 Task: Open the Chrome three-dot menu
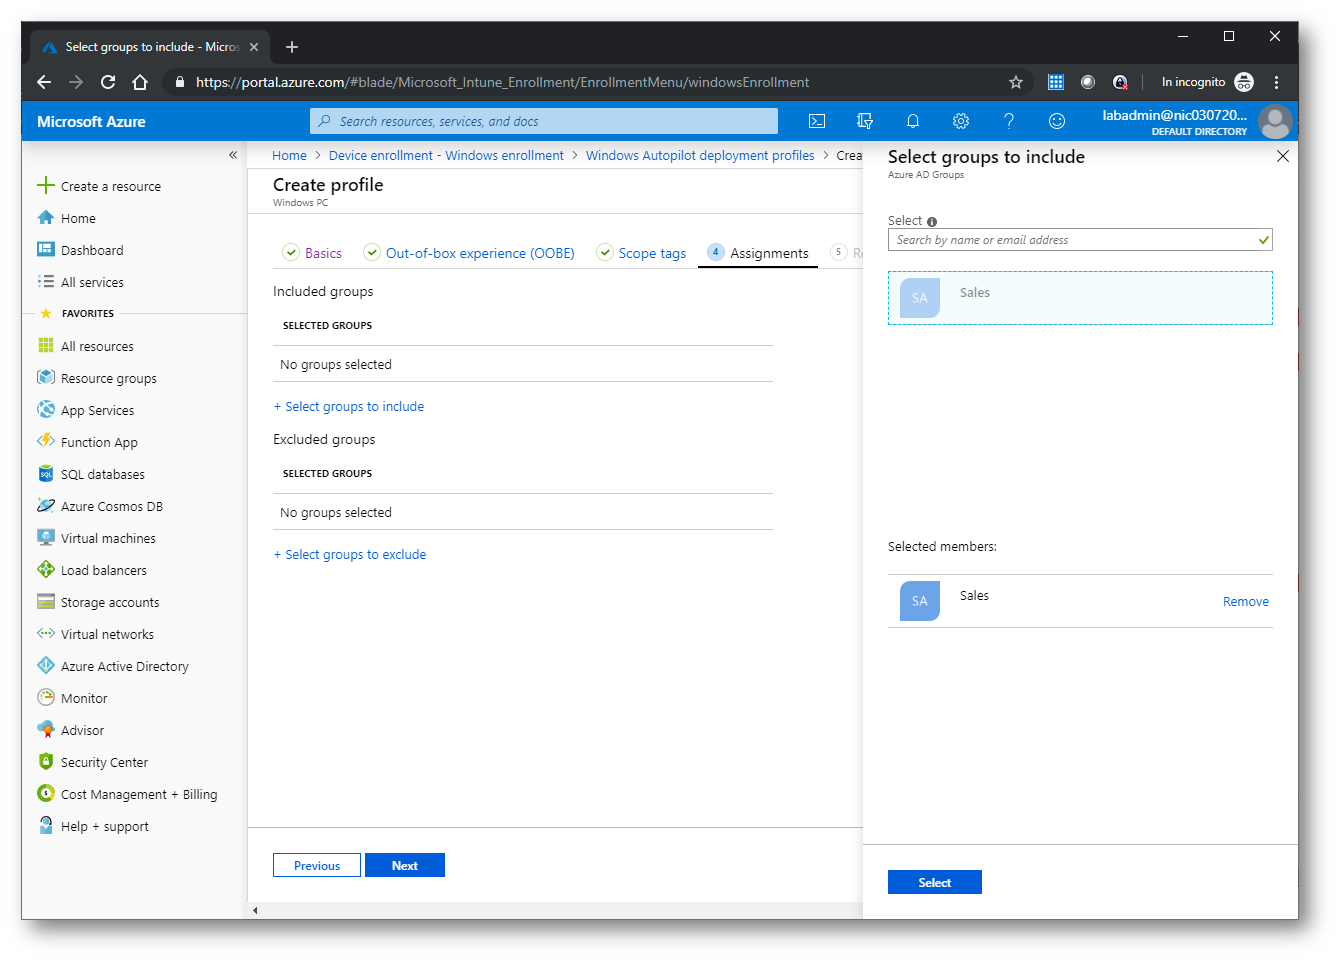click(1276, 82)
